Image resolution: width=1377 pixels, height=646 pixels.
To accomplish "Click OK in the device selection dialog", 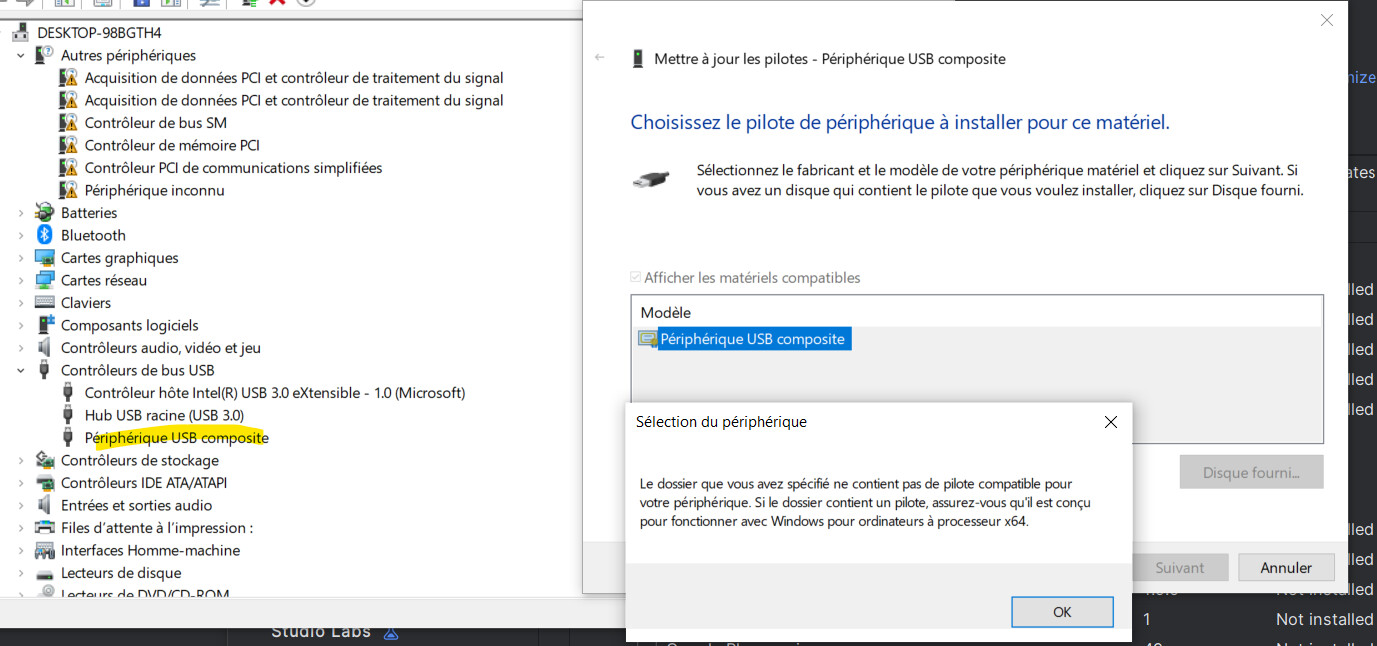I will click(x=1062, y=612).
